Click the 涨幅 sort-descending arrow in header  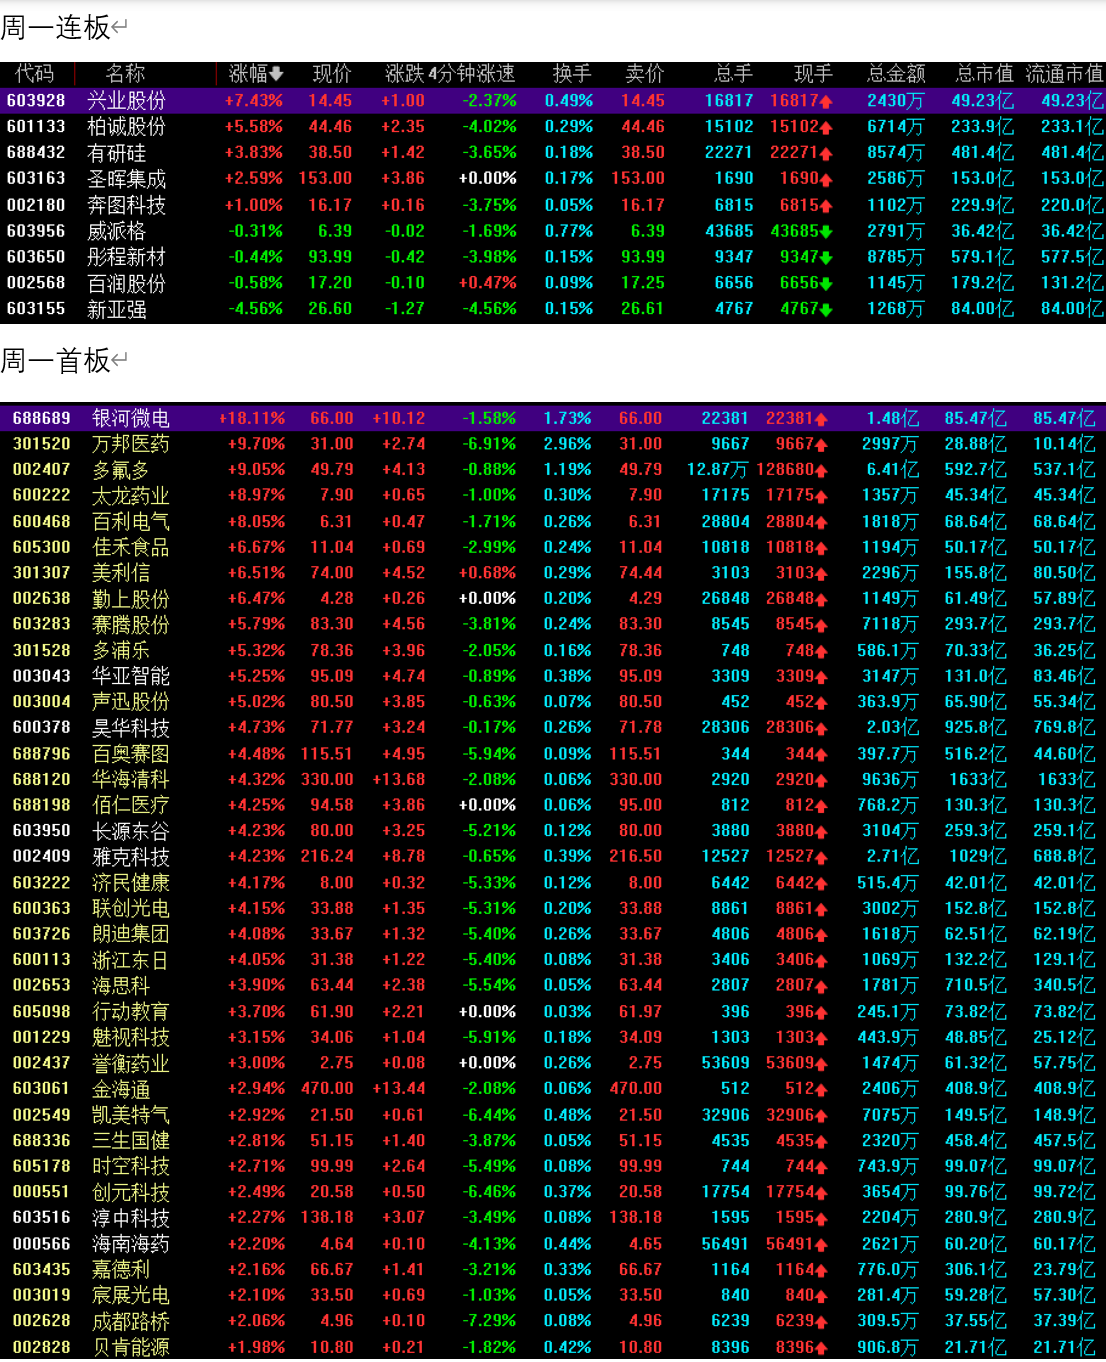click(x=276, y=73)
